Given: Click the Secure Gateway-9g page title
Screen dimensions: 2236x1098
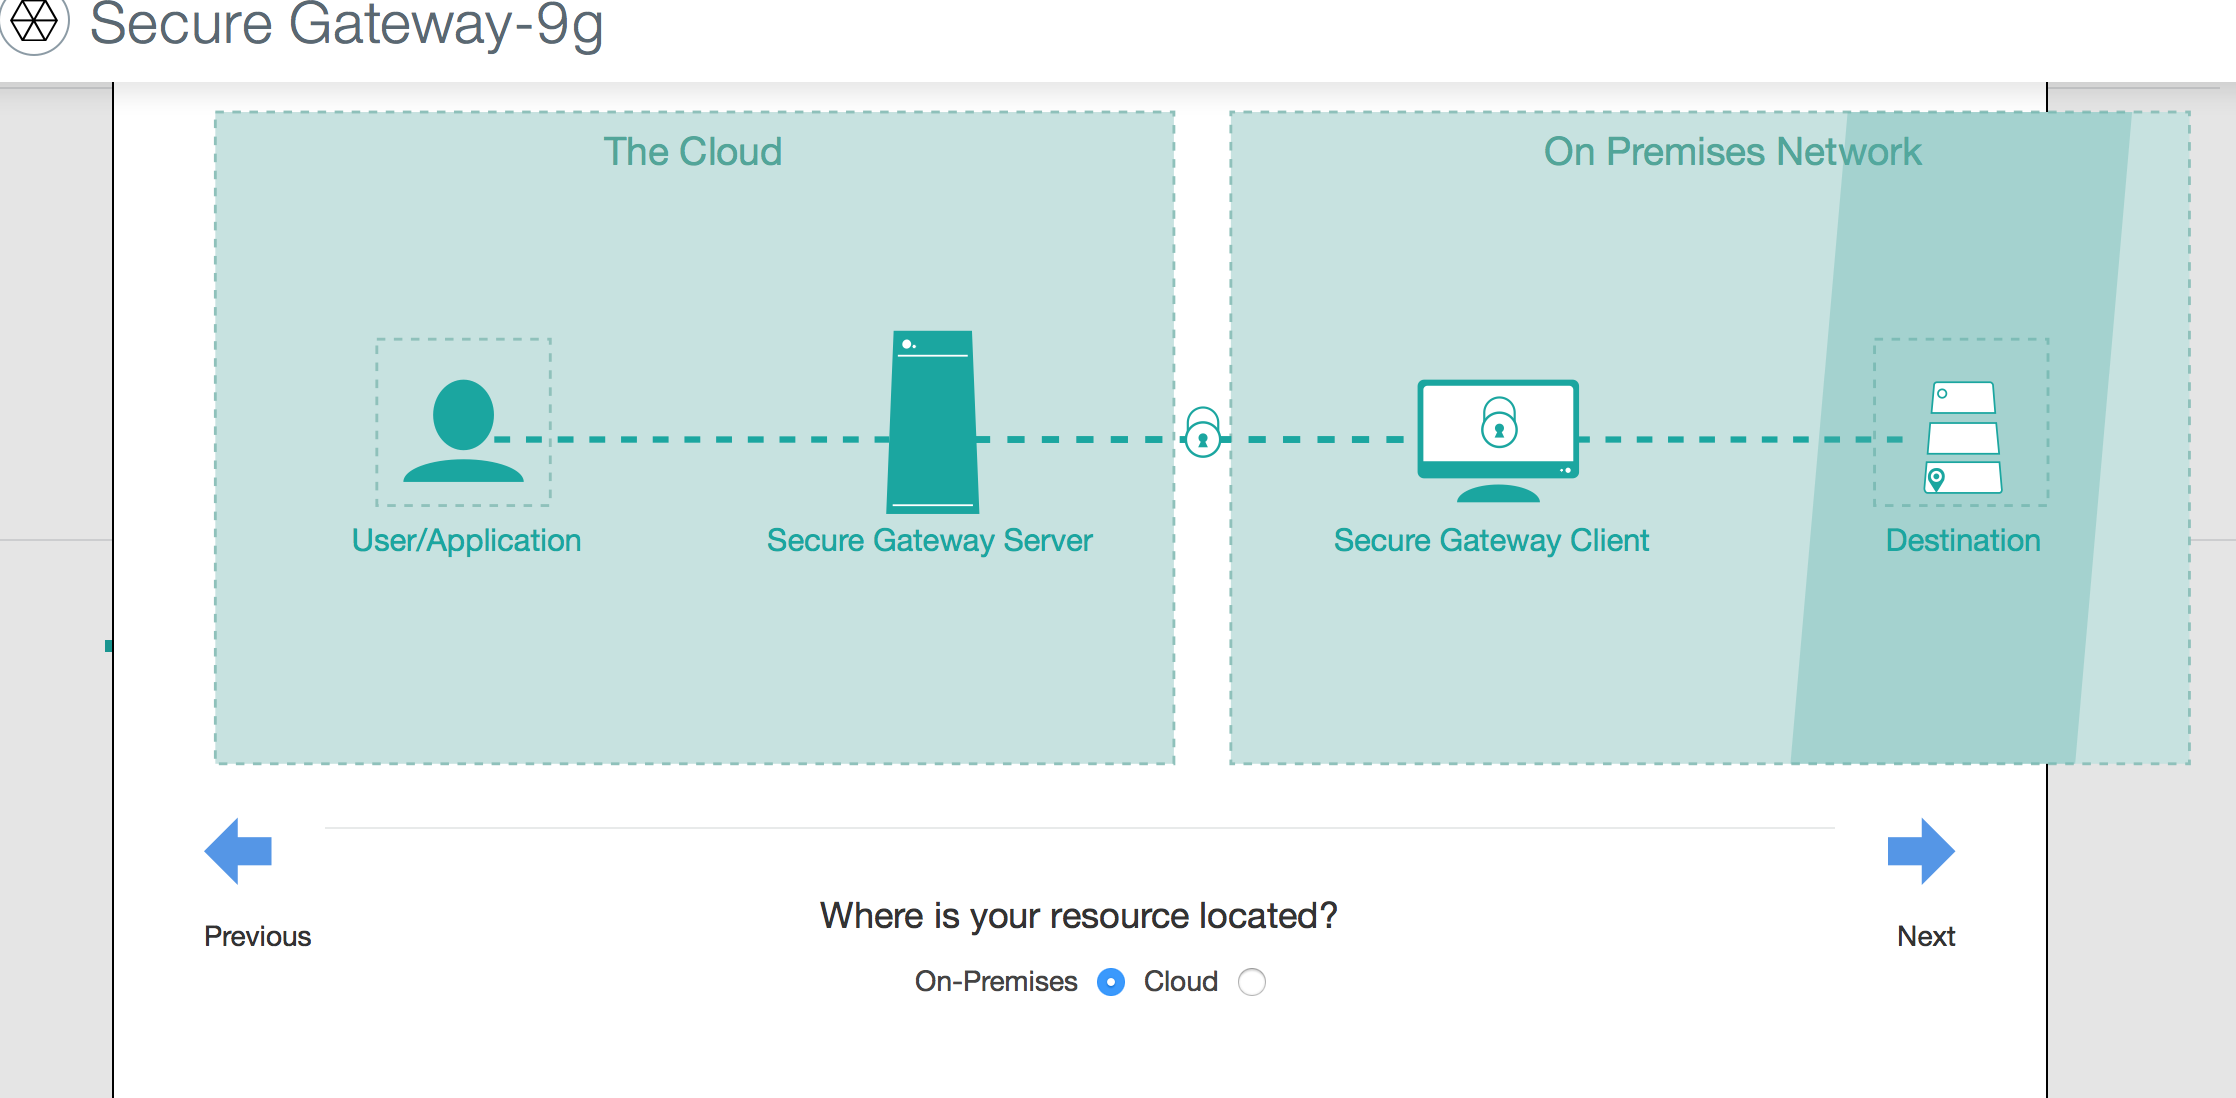Looking at the screenshot, I should (346, 24).
